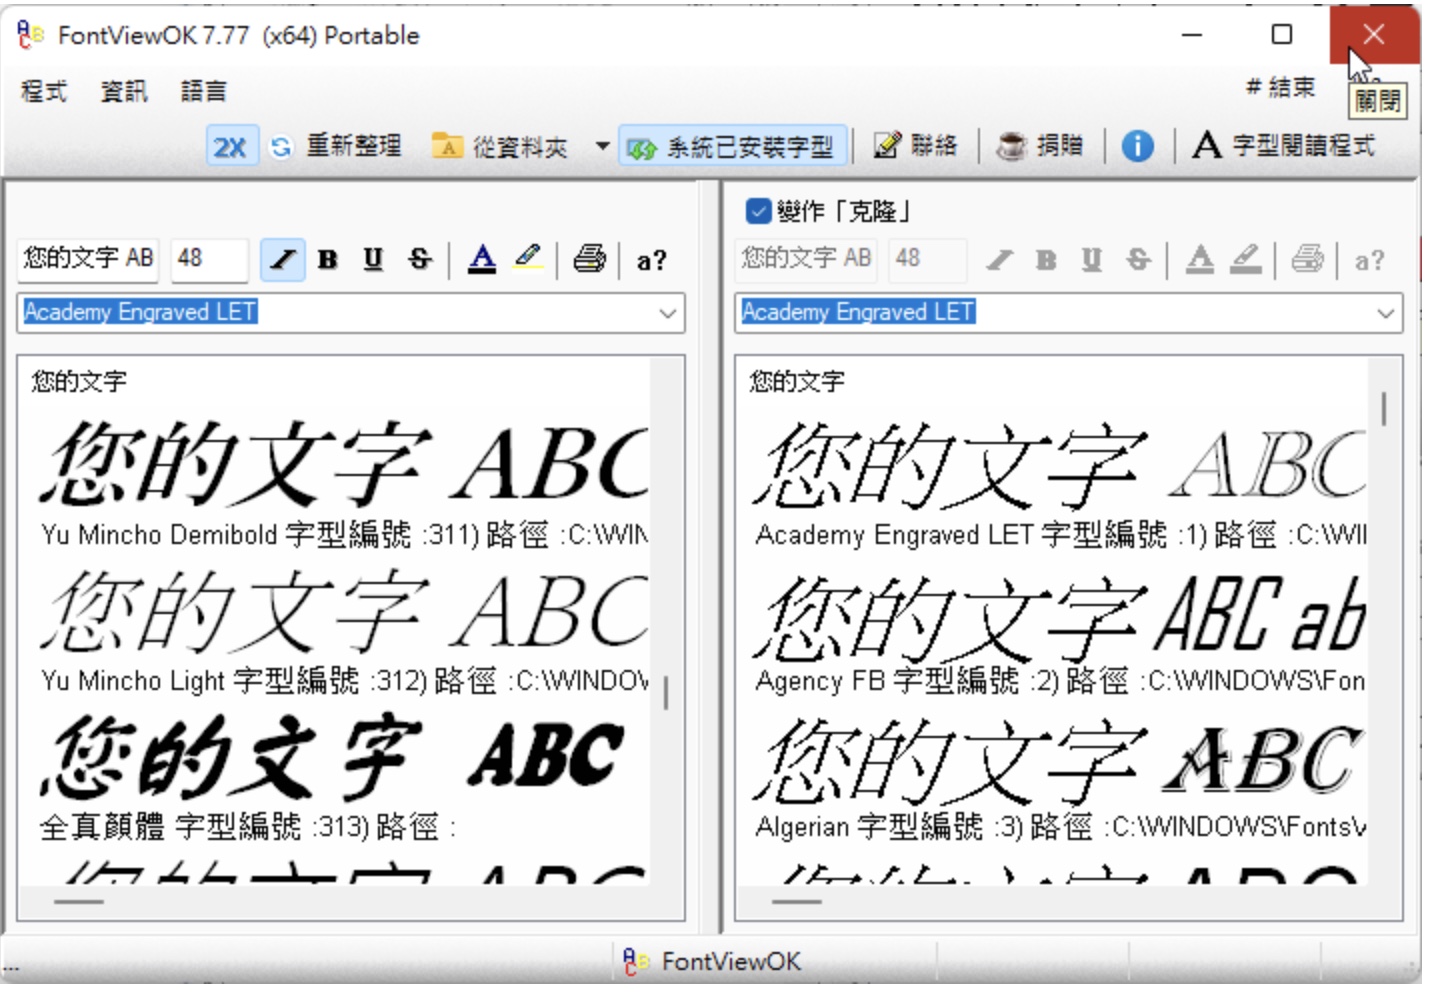This screenshot has width=1430, height=1006.
Task: Open 字型閱讀程式 font reader
Action: [1284, 146]
